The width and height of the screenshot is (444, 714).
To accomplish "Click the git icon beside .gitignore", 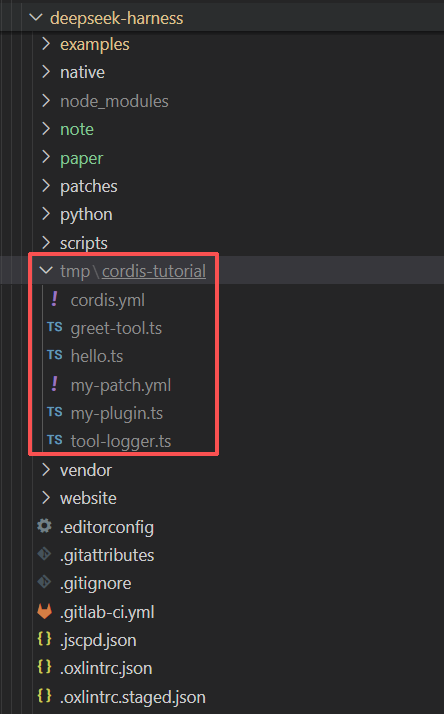I will (44, 582).
